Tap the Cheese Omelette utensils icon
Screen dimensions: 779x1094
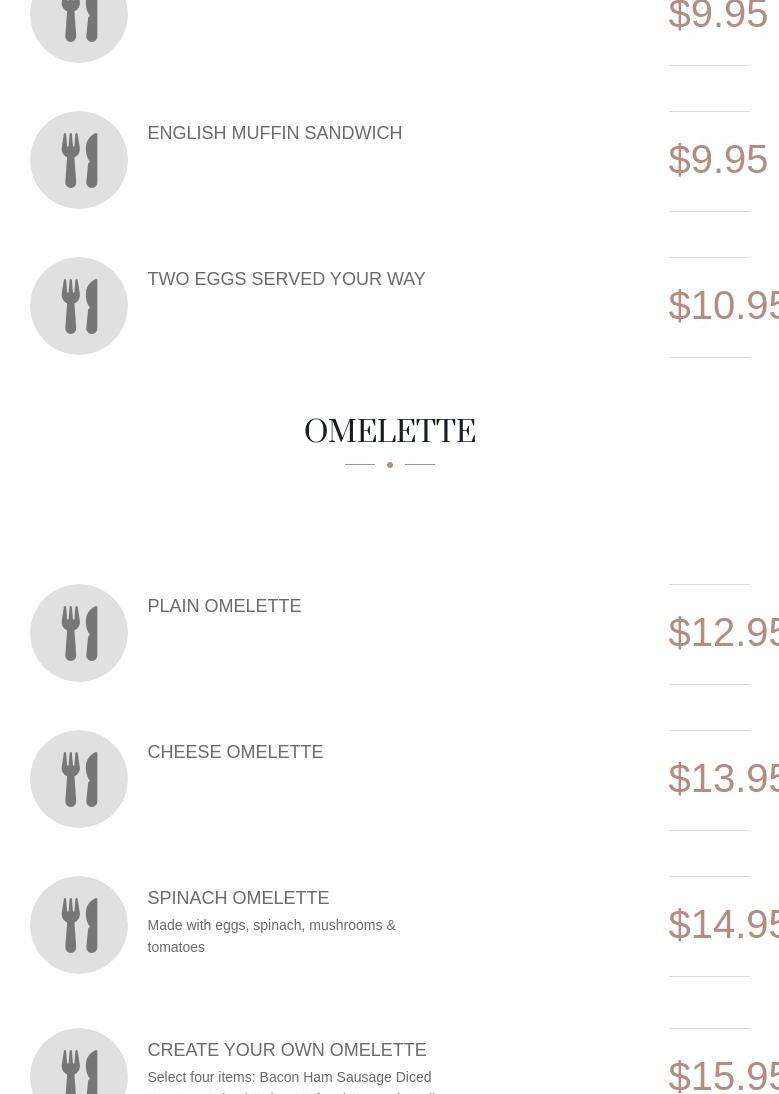click(x=79, y=779)
